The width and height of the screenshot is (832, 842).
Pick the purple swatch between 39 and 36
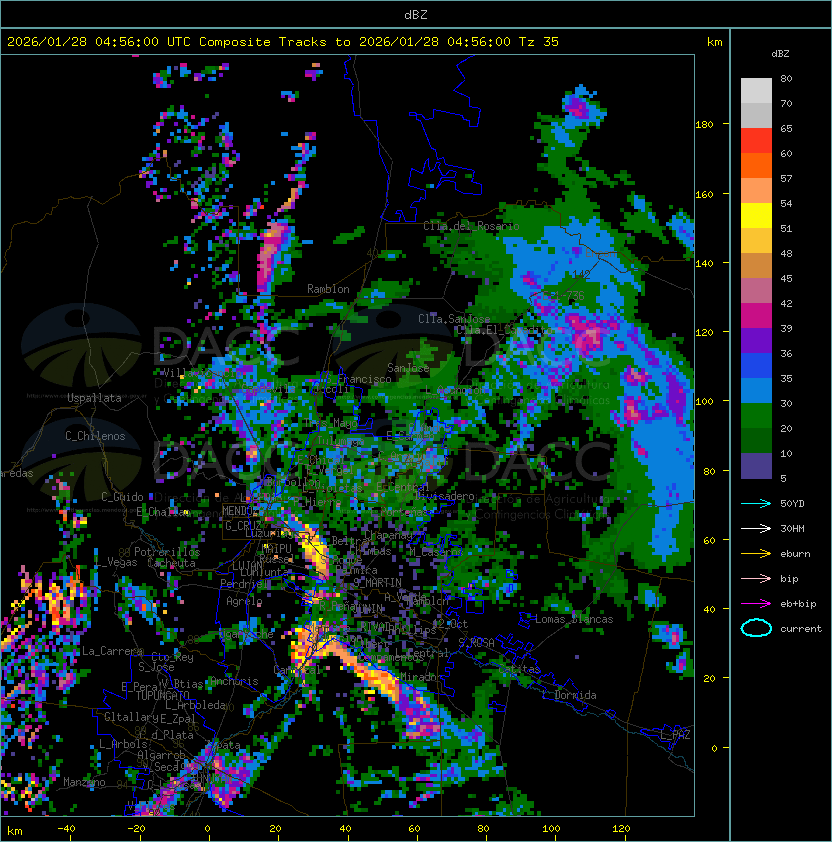tap(756, 340)
